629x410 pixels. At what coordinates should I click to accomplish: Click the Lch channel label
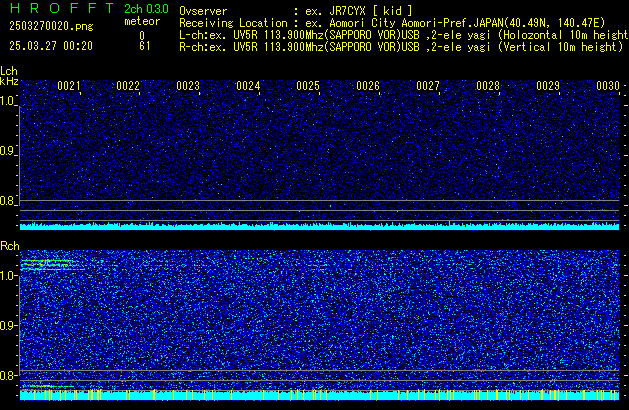(x=9, y=71)
